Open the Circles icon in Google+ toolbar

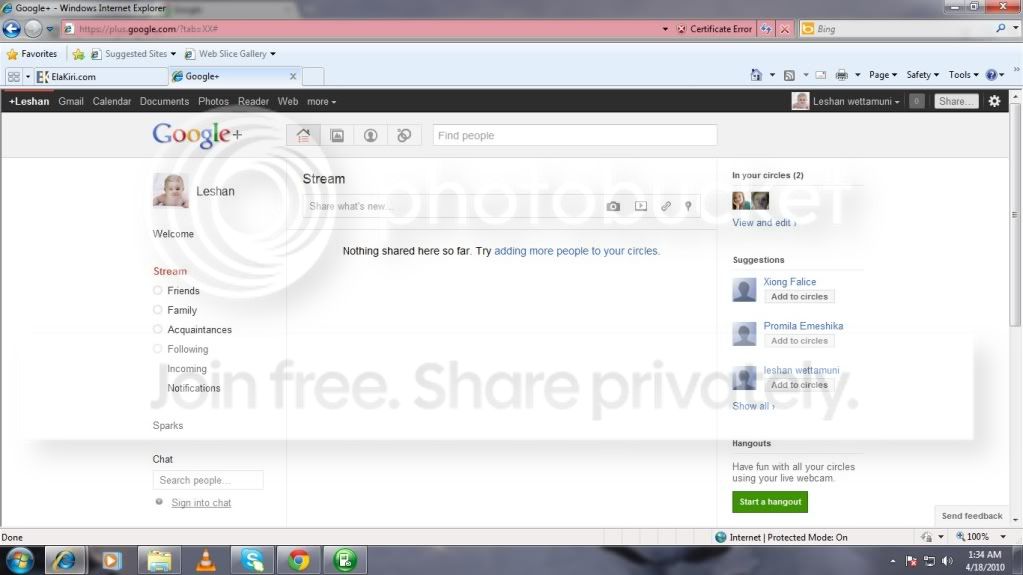404,135
